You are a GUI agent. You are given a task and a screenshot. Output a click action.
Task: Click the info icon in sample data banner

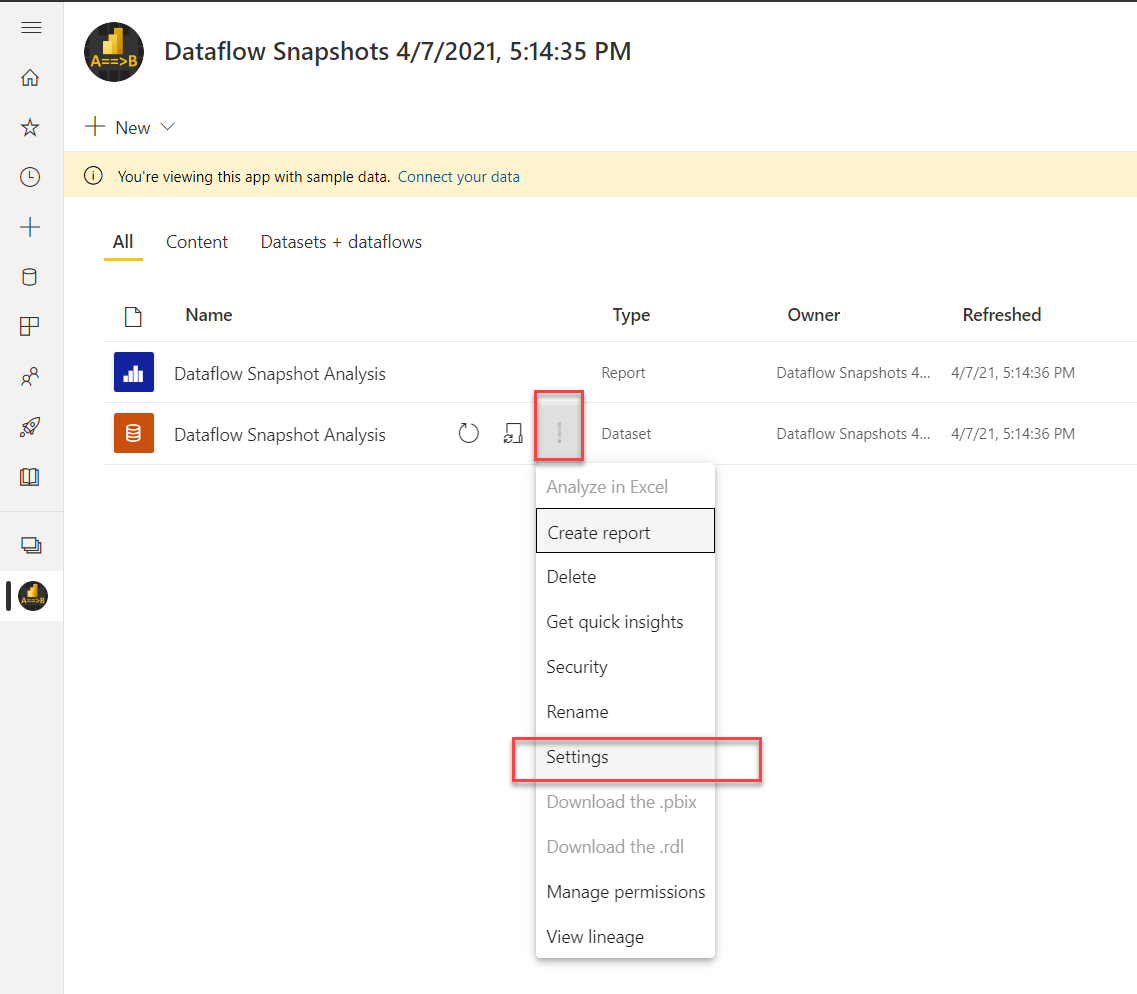pos(93,175)
